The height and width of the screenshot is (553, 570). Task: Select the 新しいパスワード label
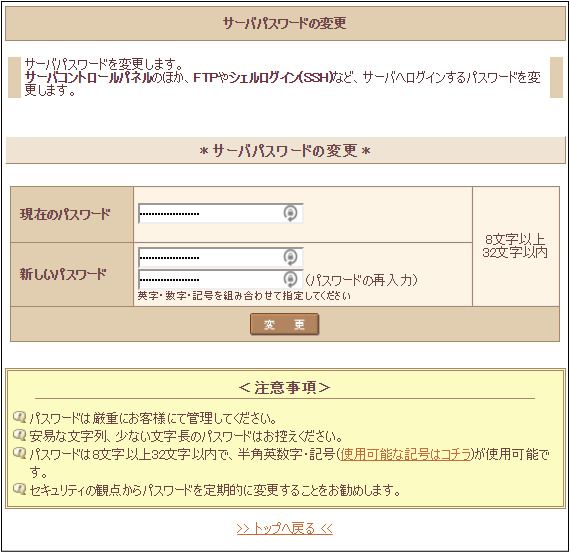pyautogui.click(x=63, y=274)
